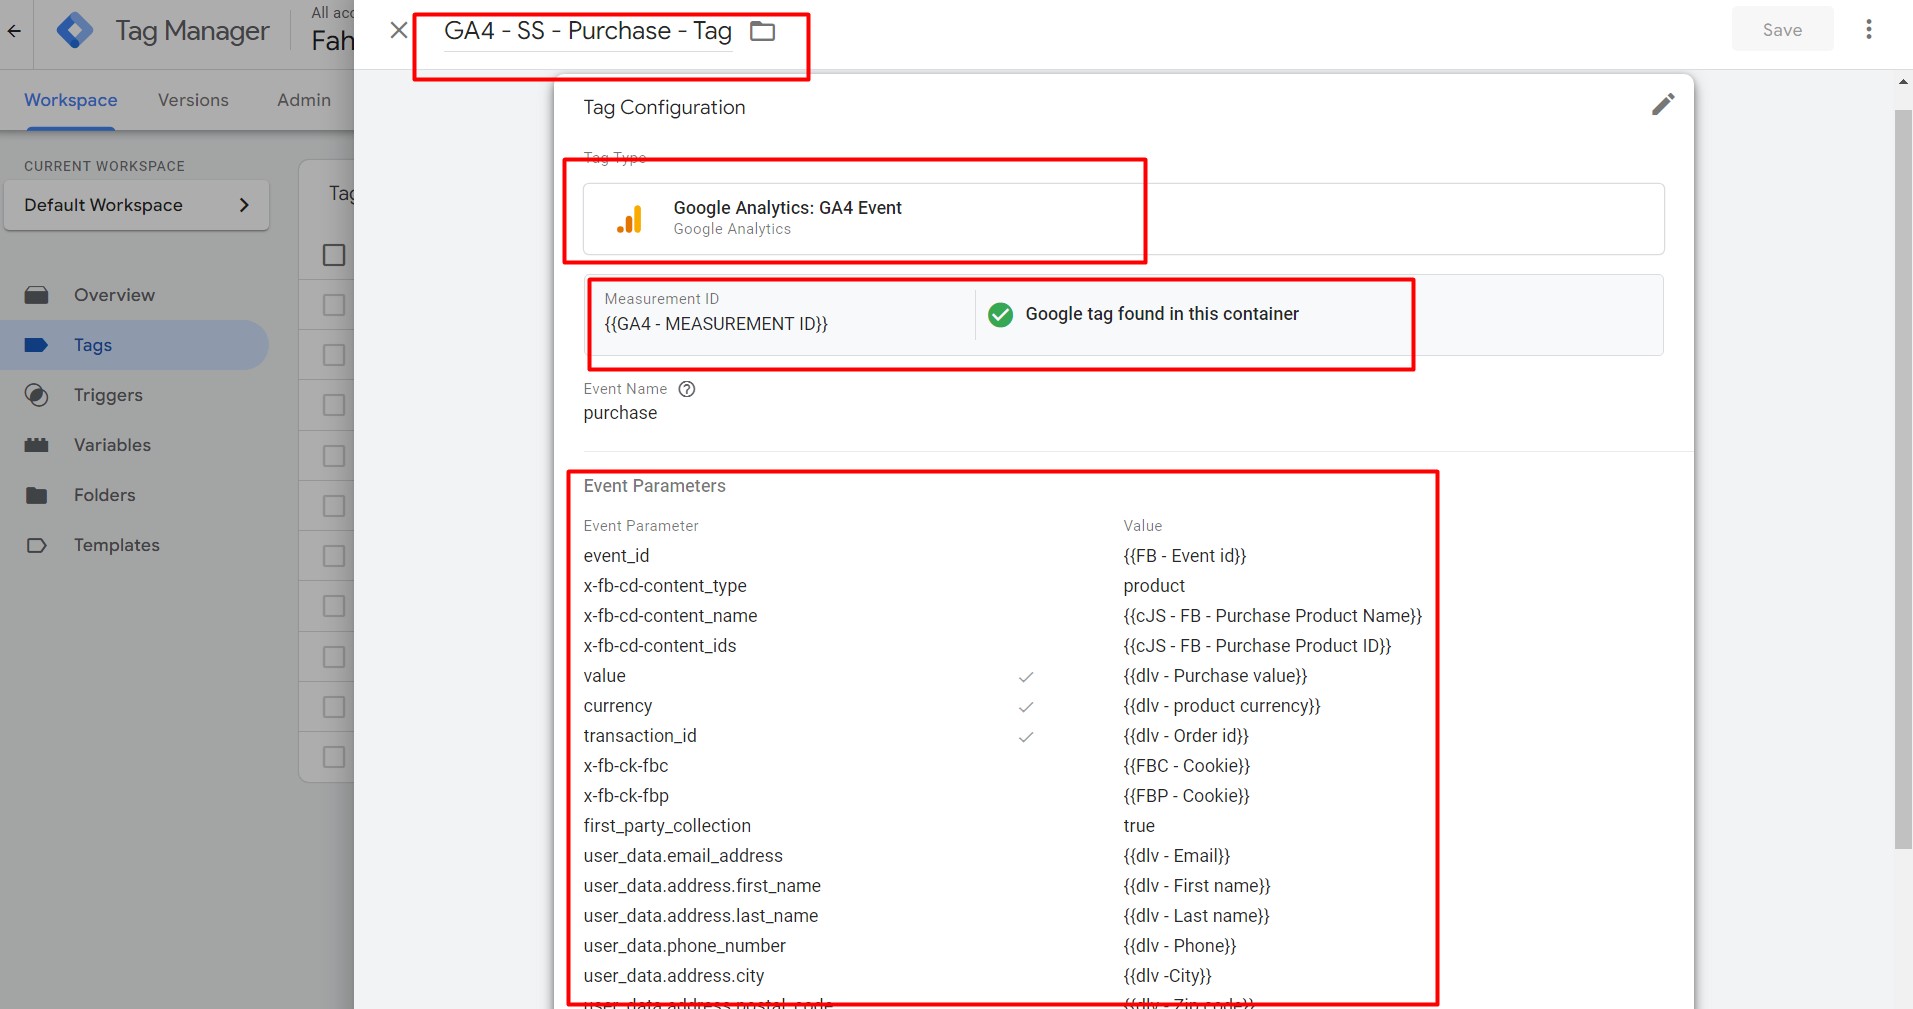Image resolution: width=1913 pixels, height=1009 pixels.
Task: Click the event name value purchase
Action: click(620, 413)
